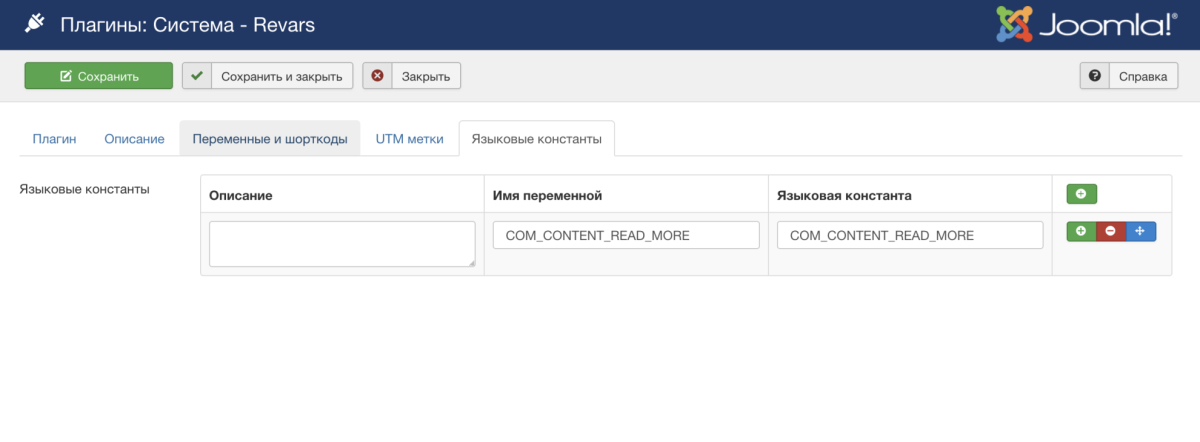
Task: Open help via the question mark icon
Action: click(1094, 76)
